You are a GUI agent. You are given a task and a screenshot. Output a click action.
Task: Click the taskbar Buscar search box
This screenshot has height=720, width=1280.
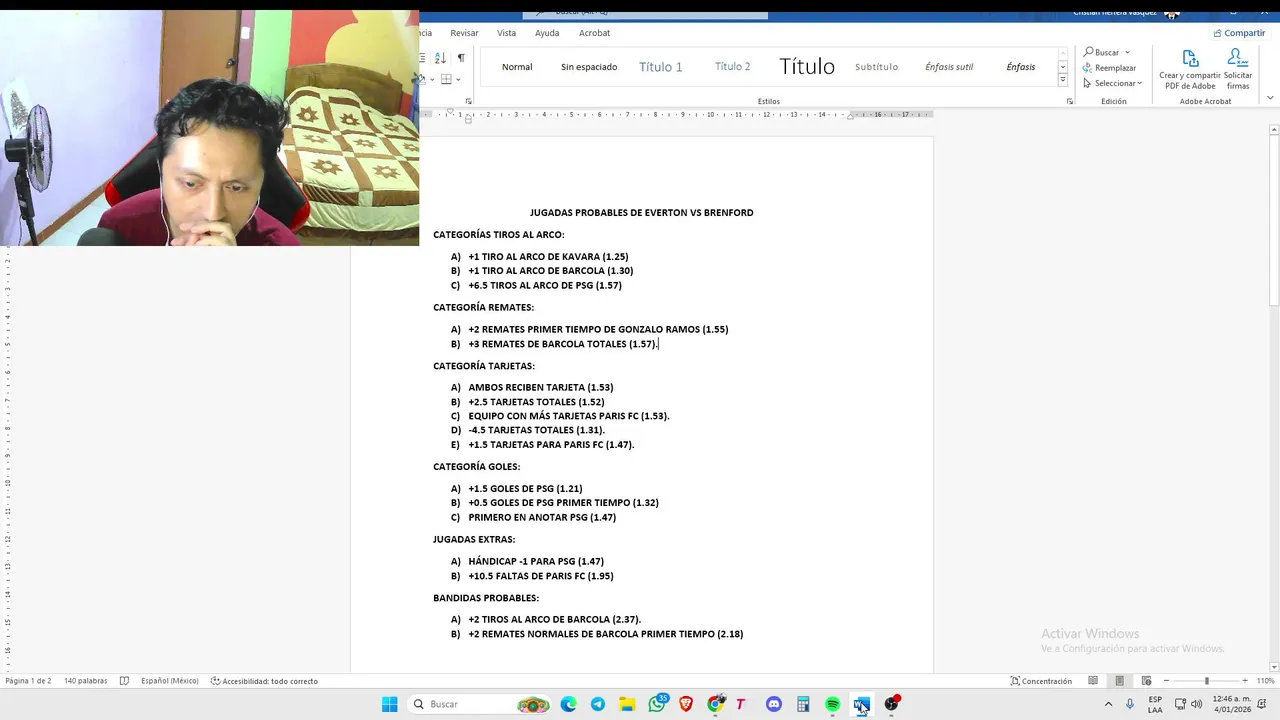pyautogui.click(x=480, y=704)
